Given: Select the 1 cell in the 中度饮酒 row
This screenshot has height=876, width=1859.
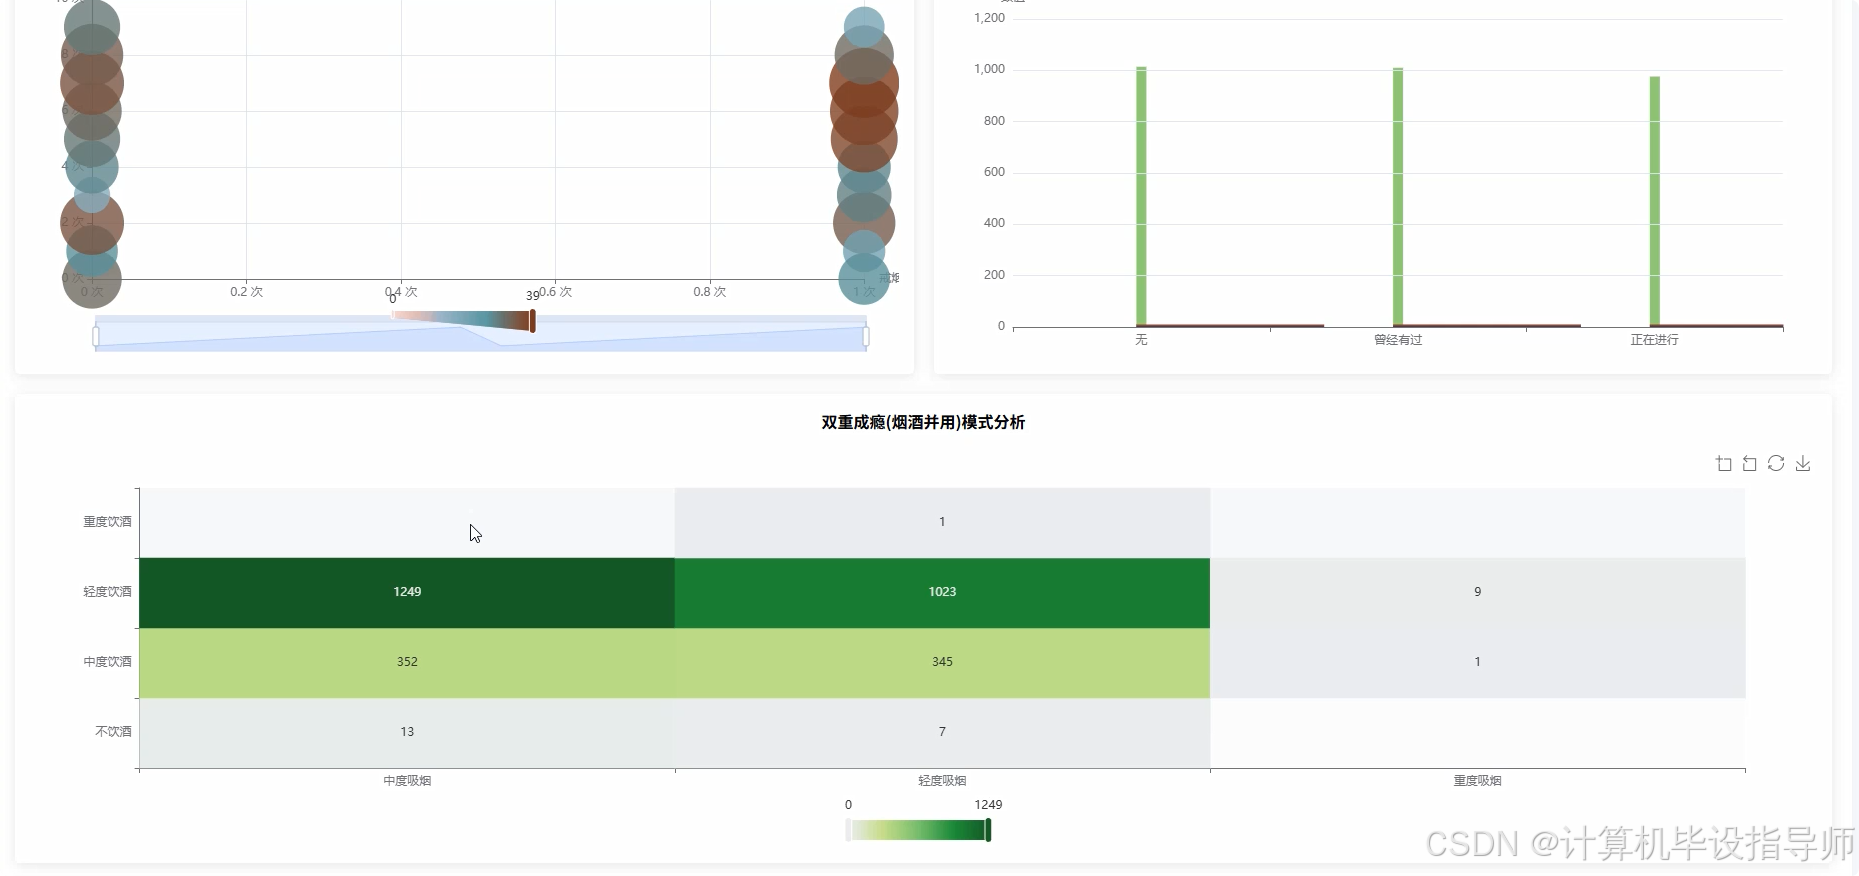Looking at the screenshot, I should (x=1477, y=662).
